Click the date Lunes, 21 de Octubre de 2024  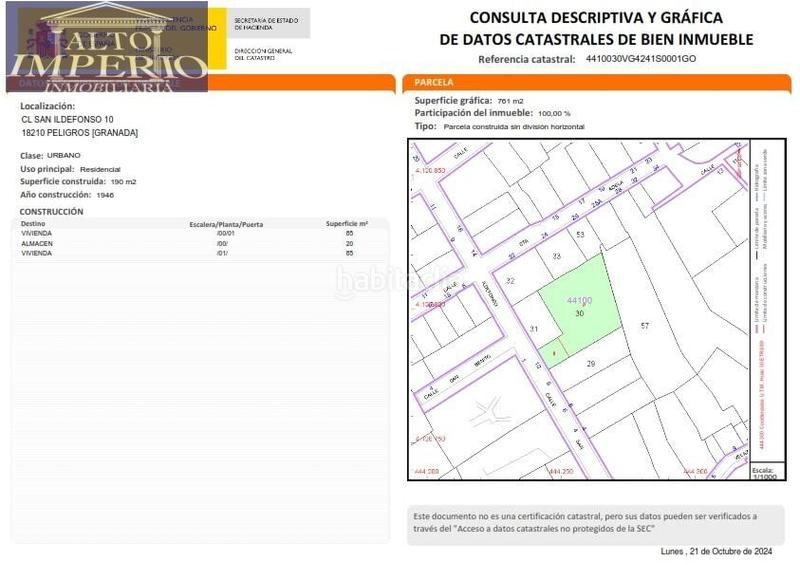(x=717, y=552)
